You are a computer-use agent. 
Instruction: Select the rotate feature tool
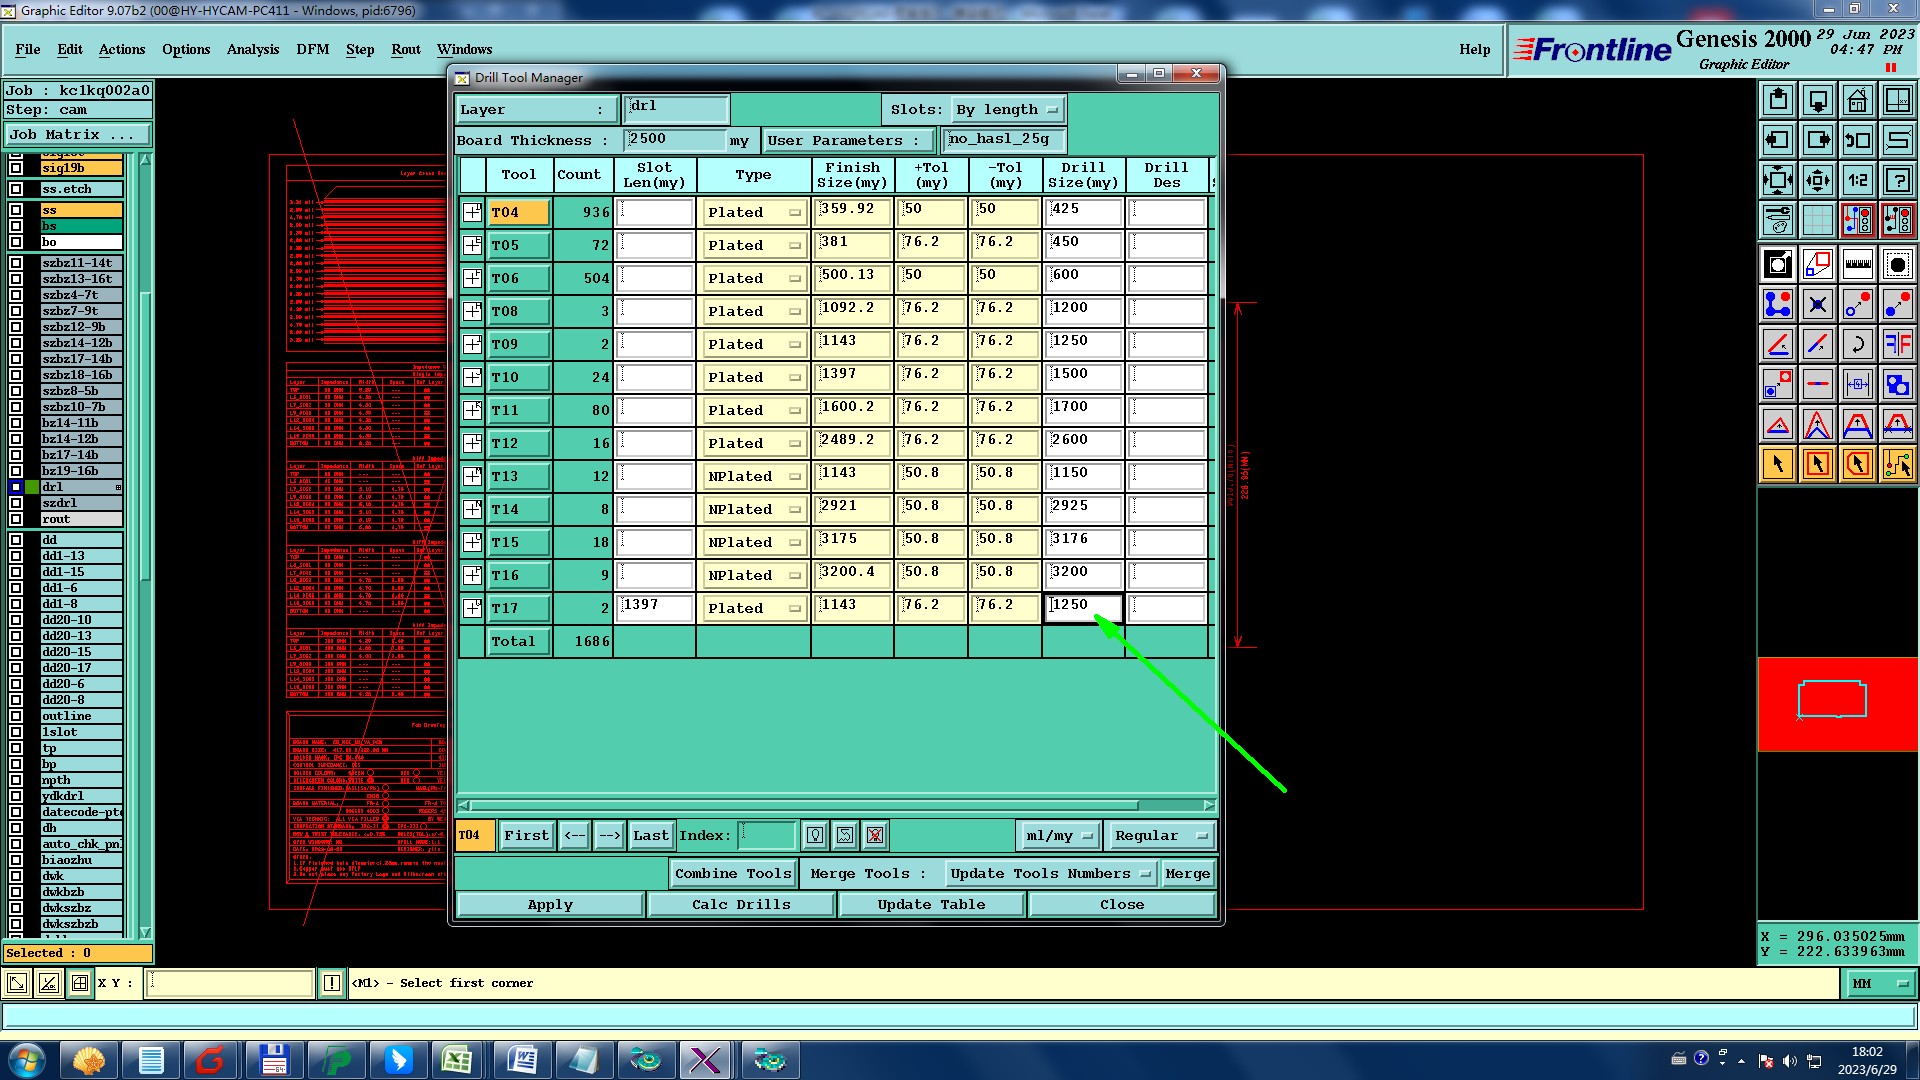click(1857, 344)
